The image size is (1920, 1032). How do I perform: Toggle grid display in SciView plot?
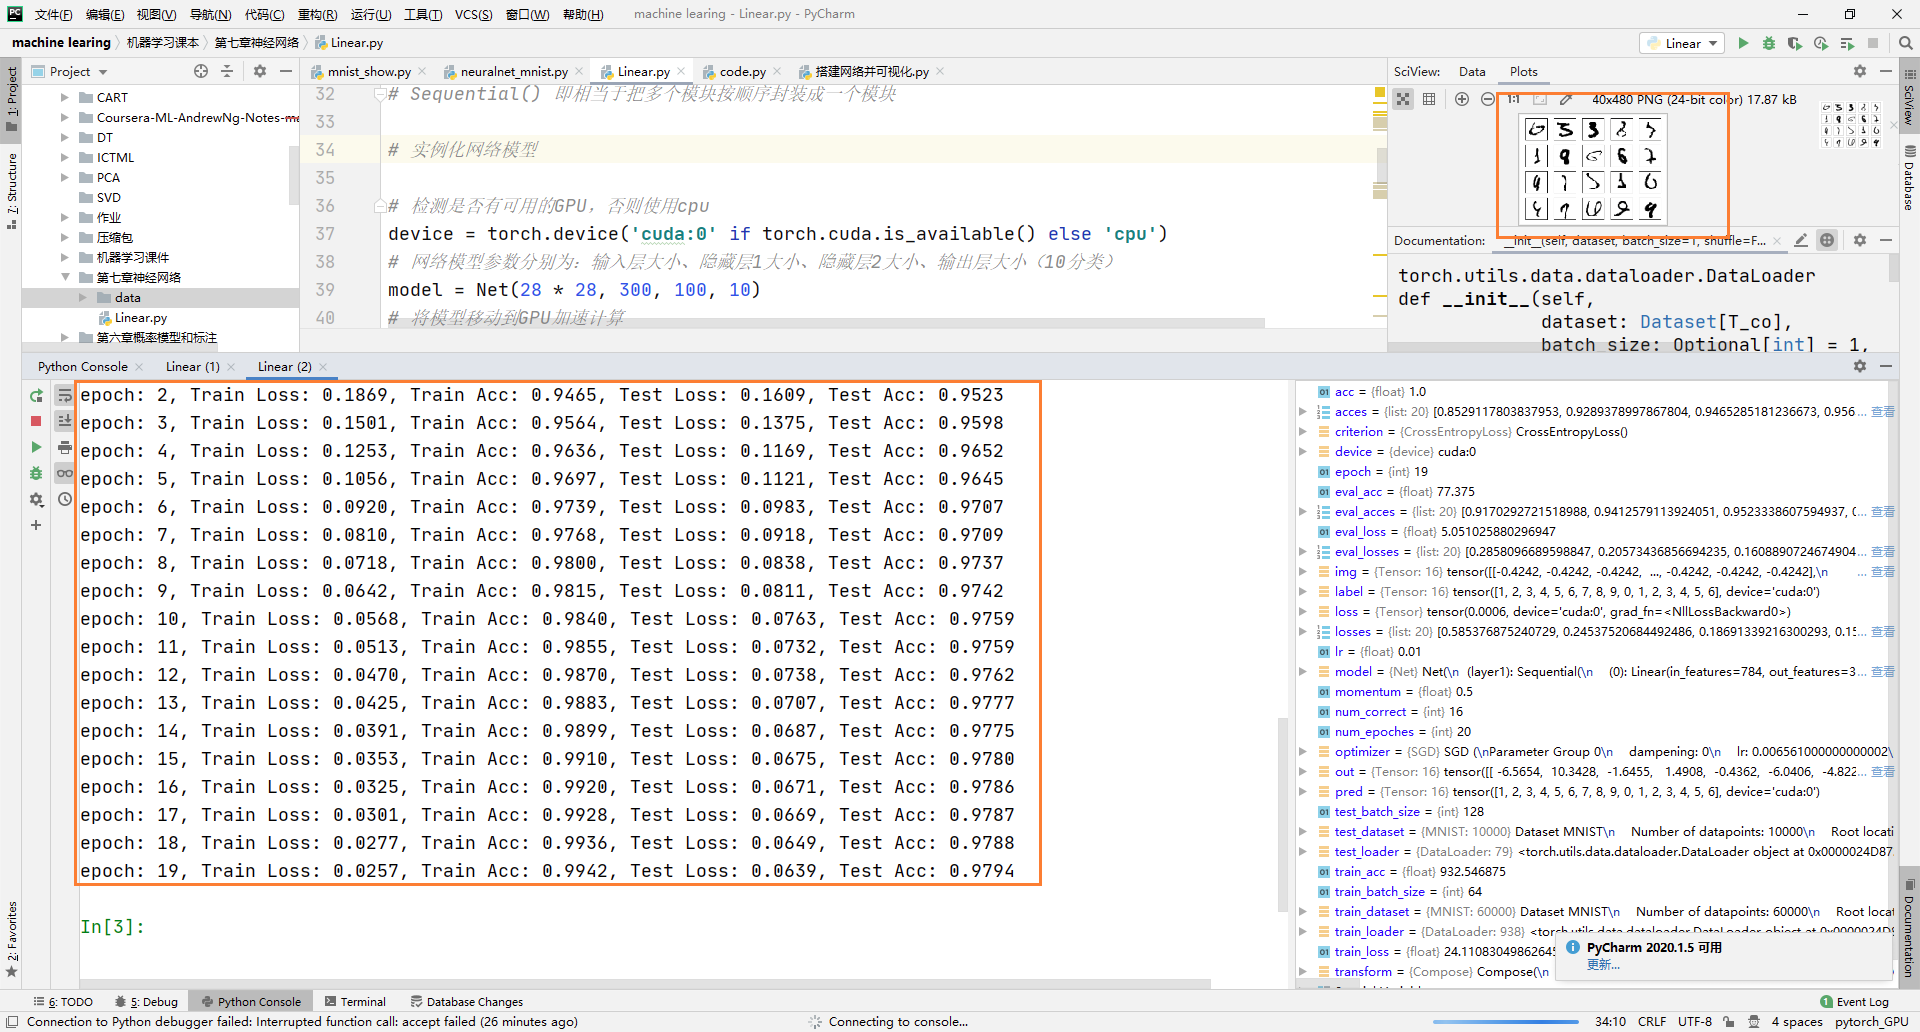(1429, 99)
